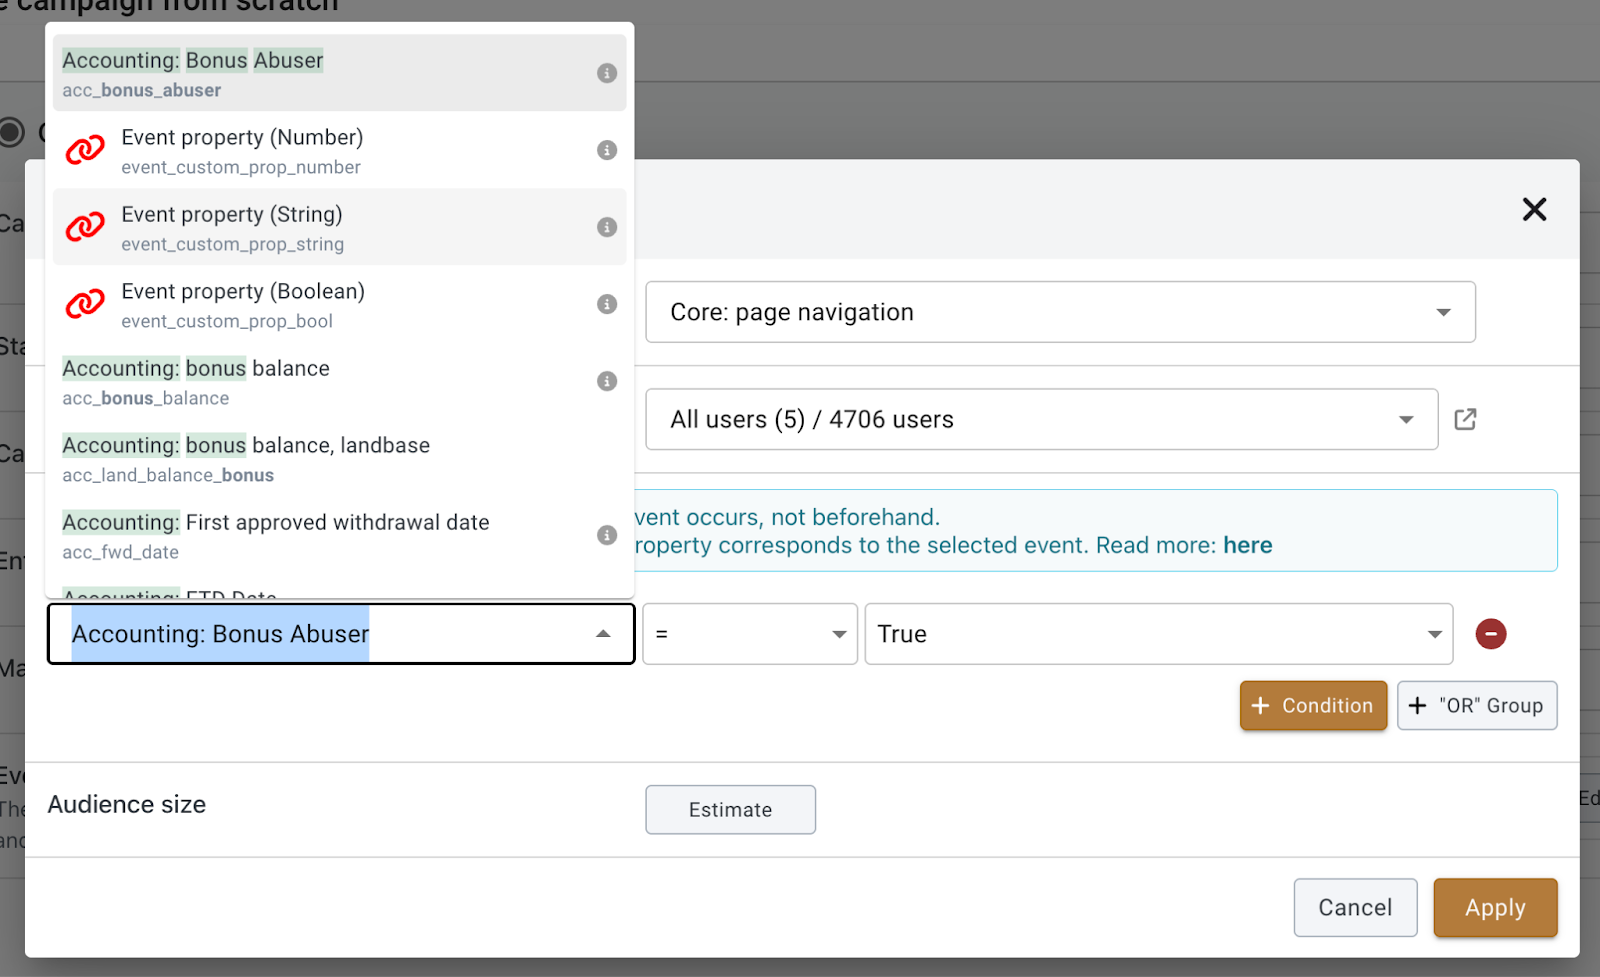Remove condition with red minus icon
This screenshot has width=1600, height=977.
click(x=1490, y=634)
